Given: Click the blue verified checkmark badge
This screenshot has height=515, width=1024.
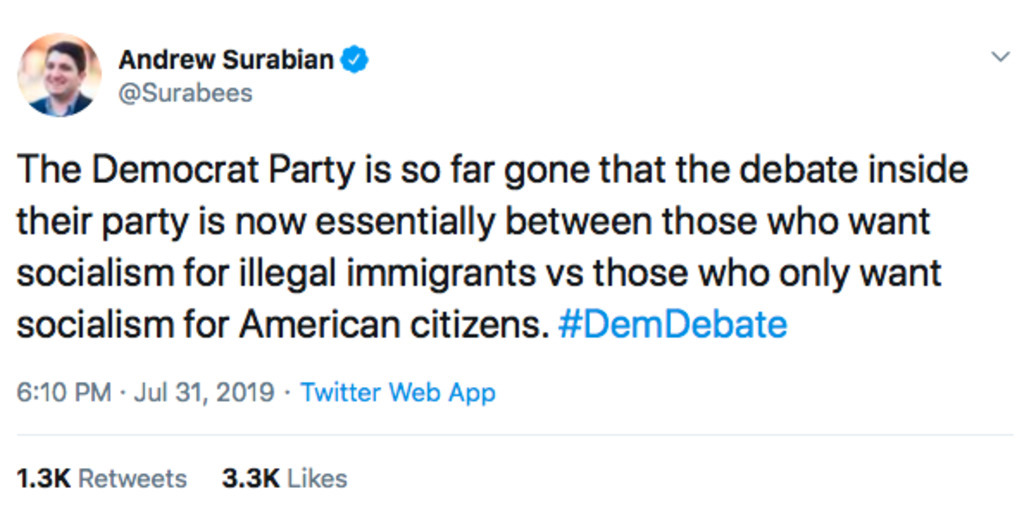Looking at the screenshot, I should pos(354,60).
